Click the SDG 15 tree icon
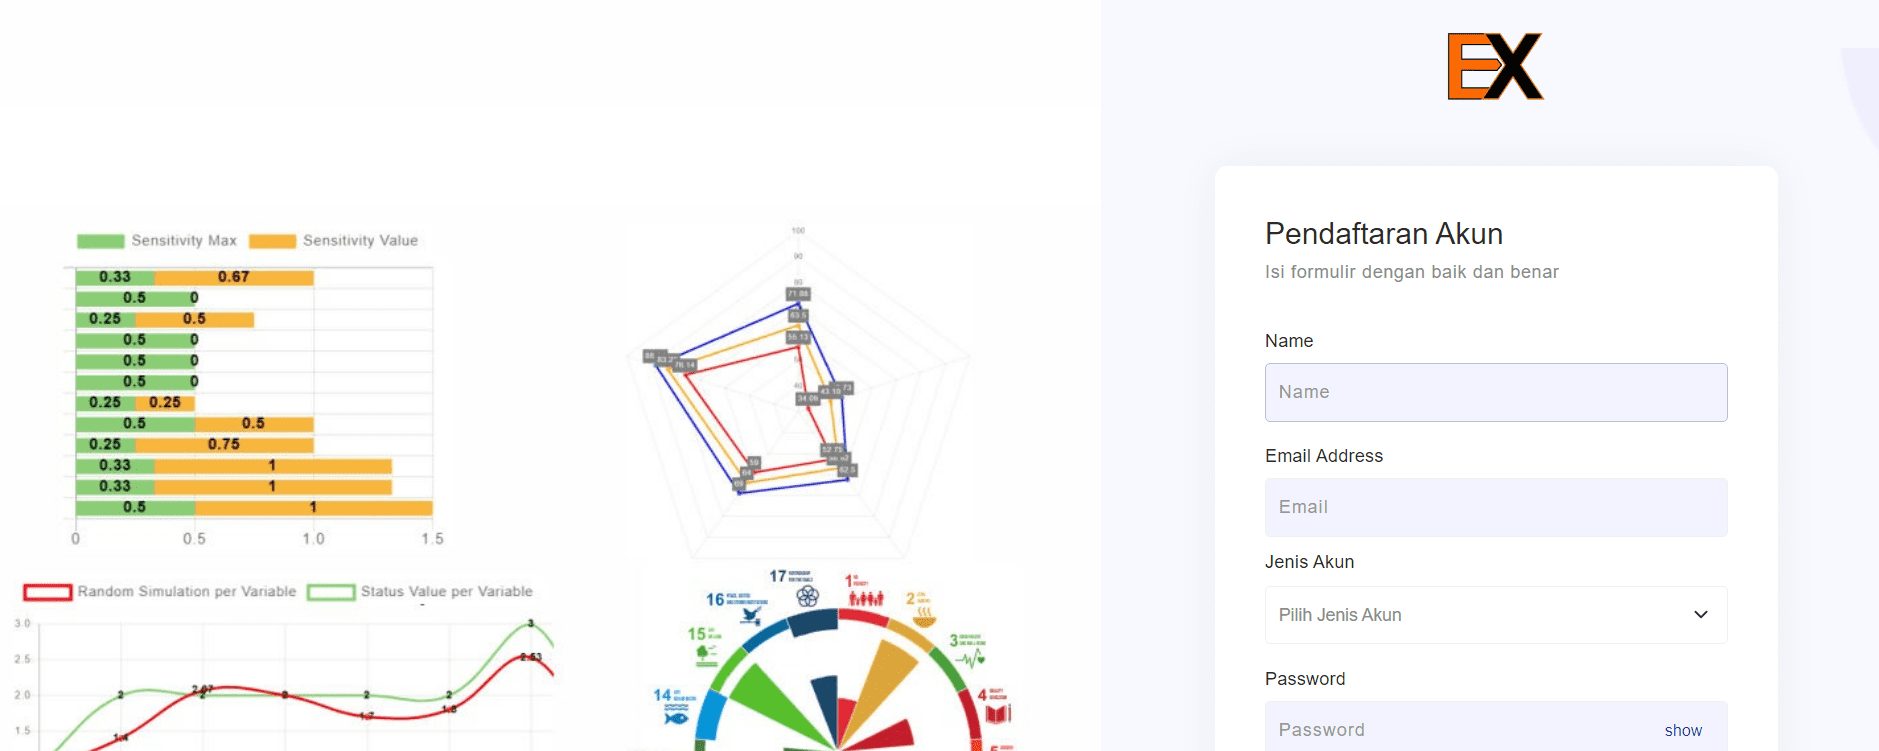 pos(705,654)
